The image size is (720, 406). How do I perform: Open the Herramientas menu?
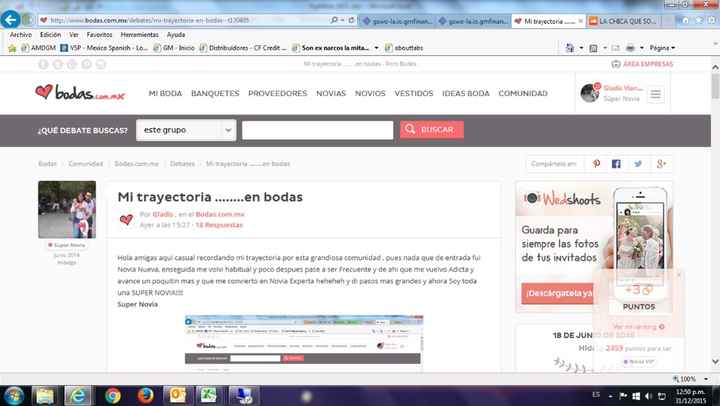coord(140,34)
